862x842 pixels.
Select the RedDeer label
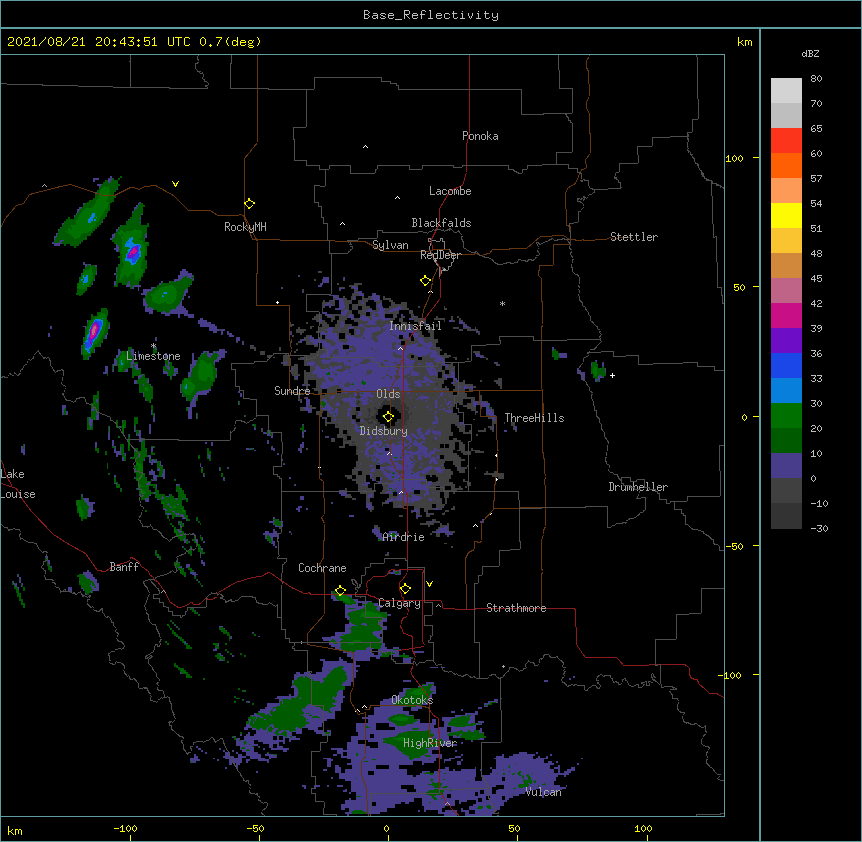(440, 255)
